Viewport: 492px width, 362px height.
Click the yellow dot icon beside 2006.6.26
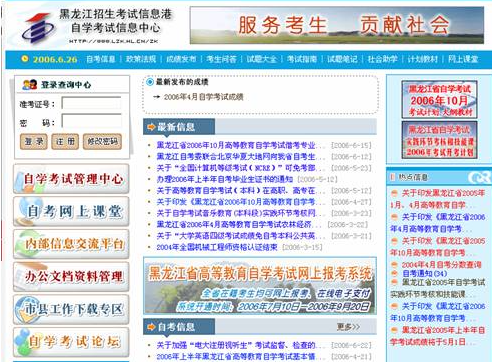25,59
